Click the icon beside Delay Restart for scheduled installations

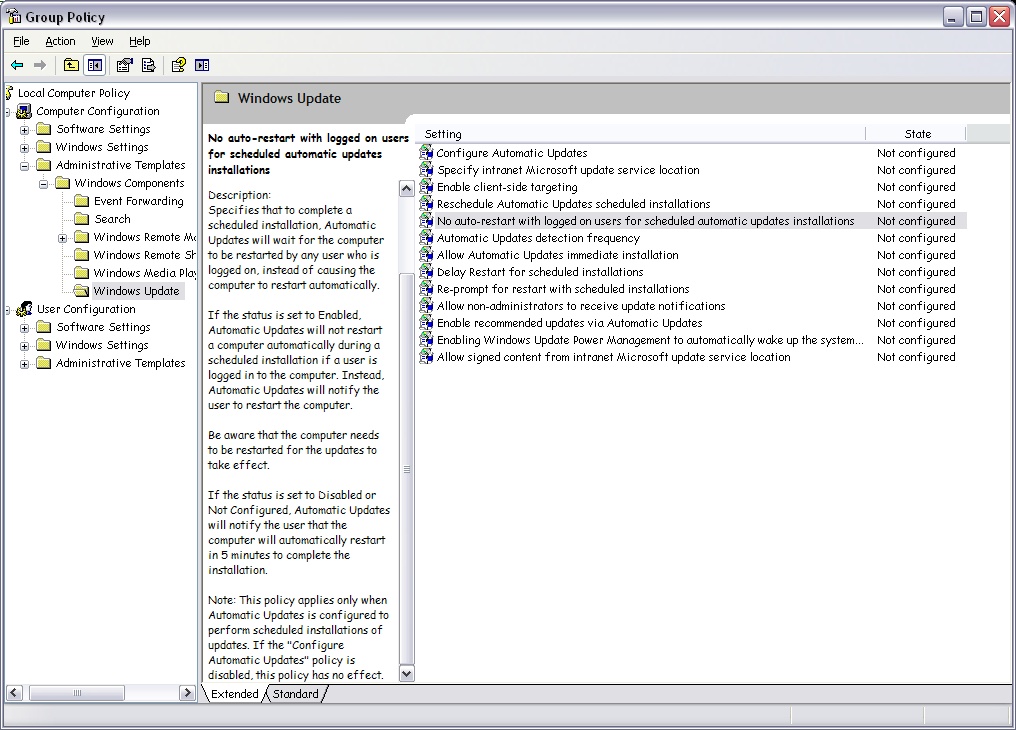[426, 272]
